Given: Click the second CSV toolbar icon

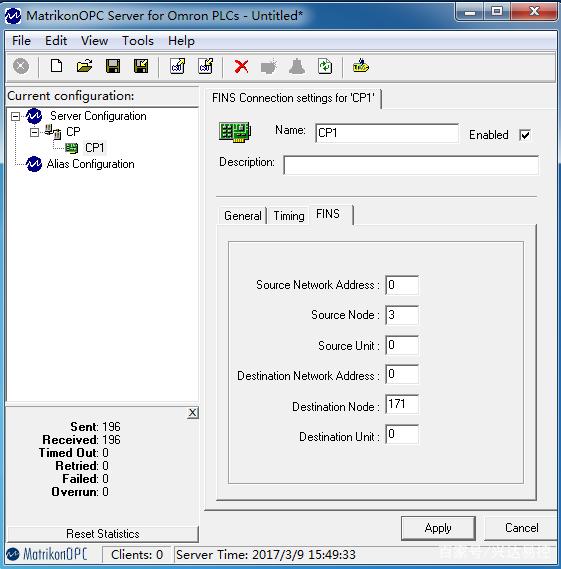Looking at the screenshot, I should click(x=205, y=66).
